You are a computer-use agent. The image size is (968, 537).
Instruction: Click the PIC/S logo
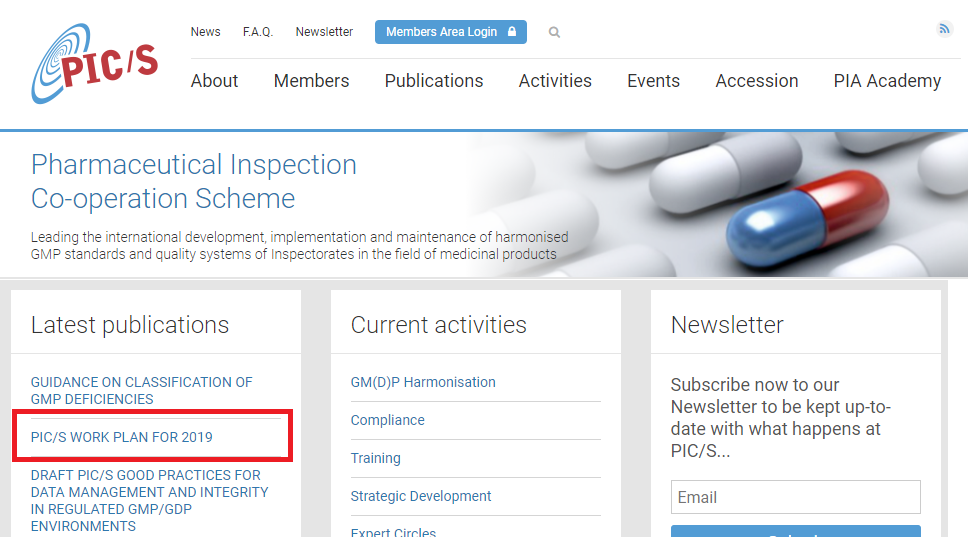94,64
